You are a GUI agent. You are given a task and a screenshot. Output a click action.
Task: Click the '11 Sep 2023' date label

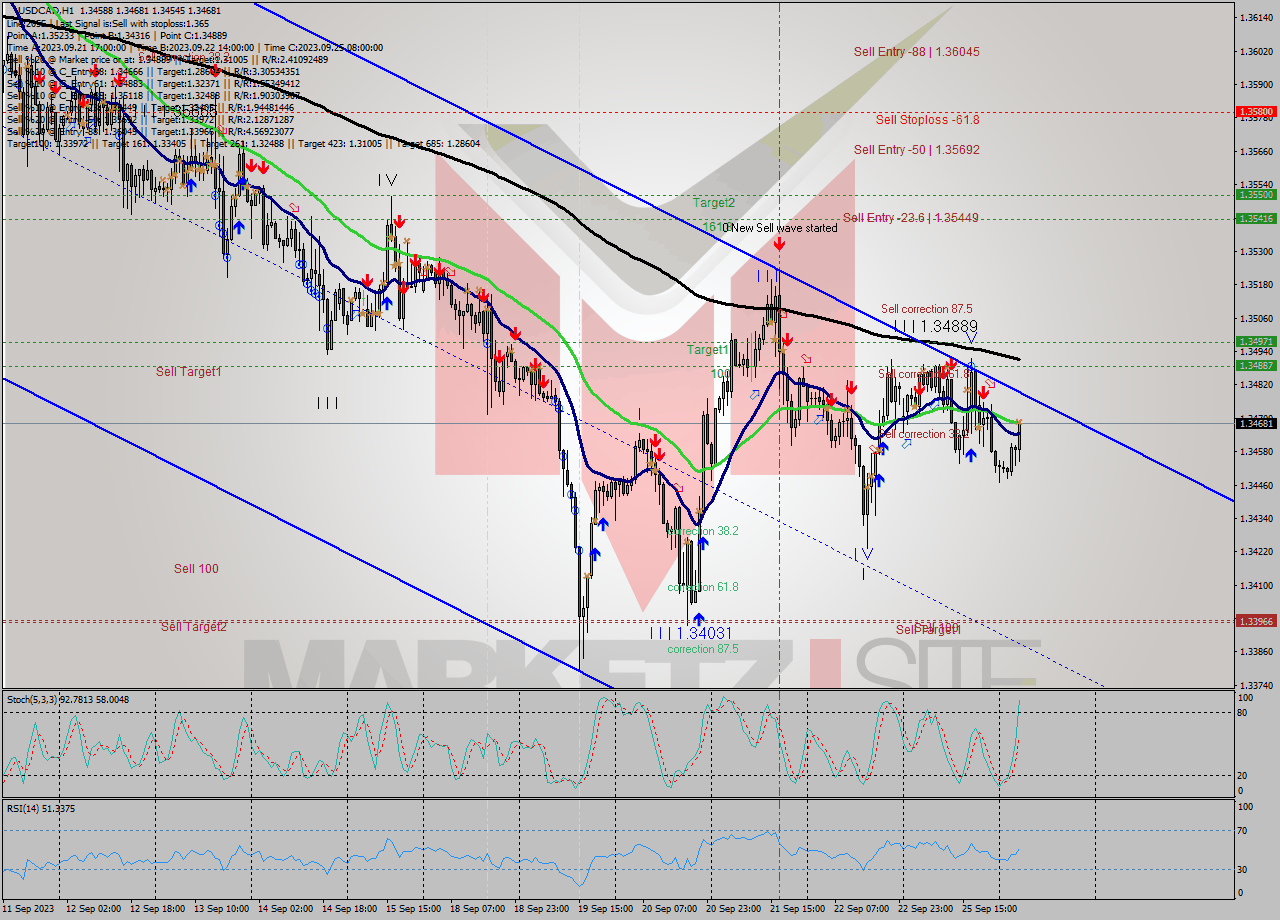coord(27,908)
